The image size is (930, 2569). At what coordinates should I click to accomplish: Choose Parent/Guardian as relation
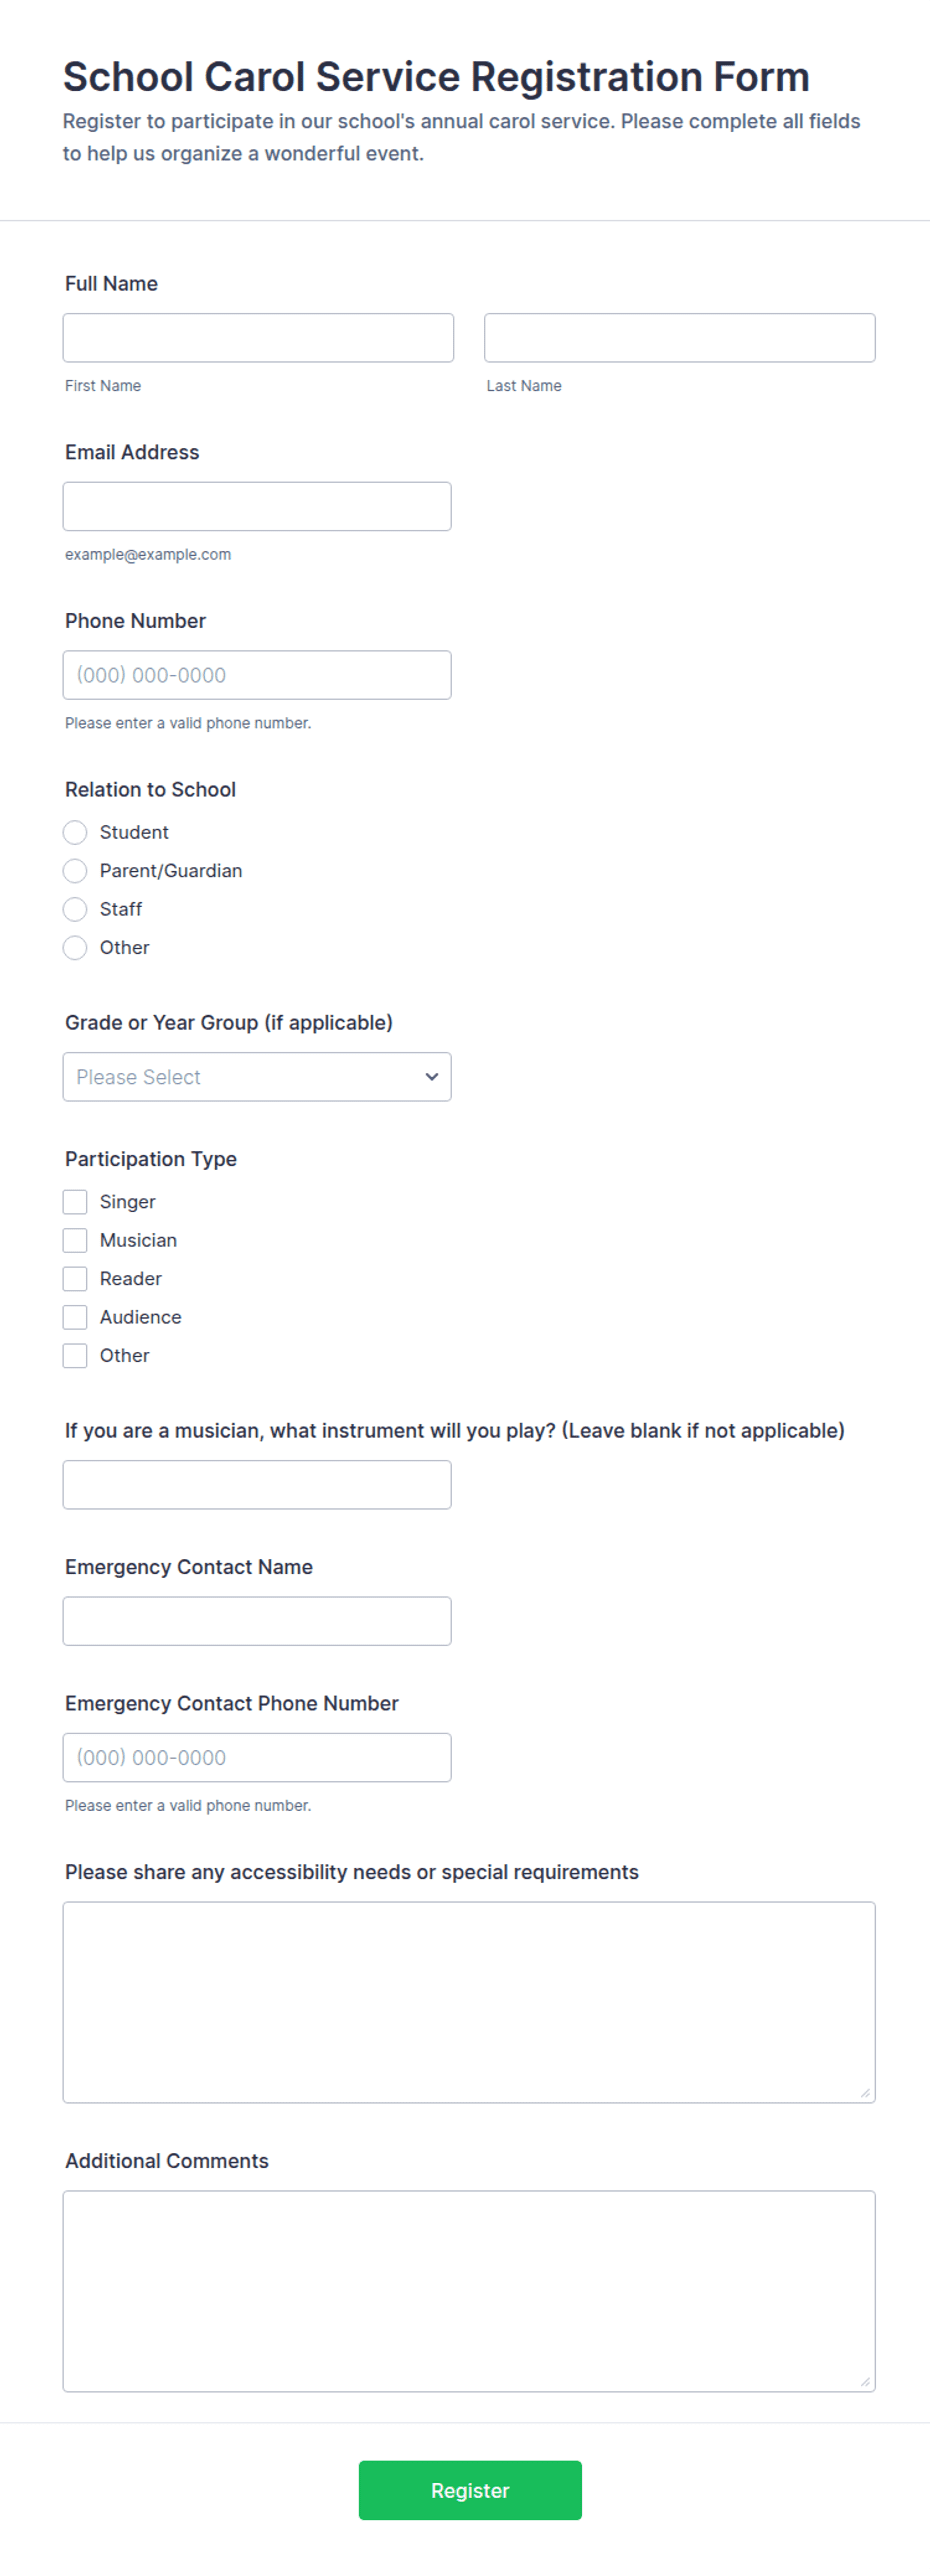(75, 871)
